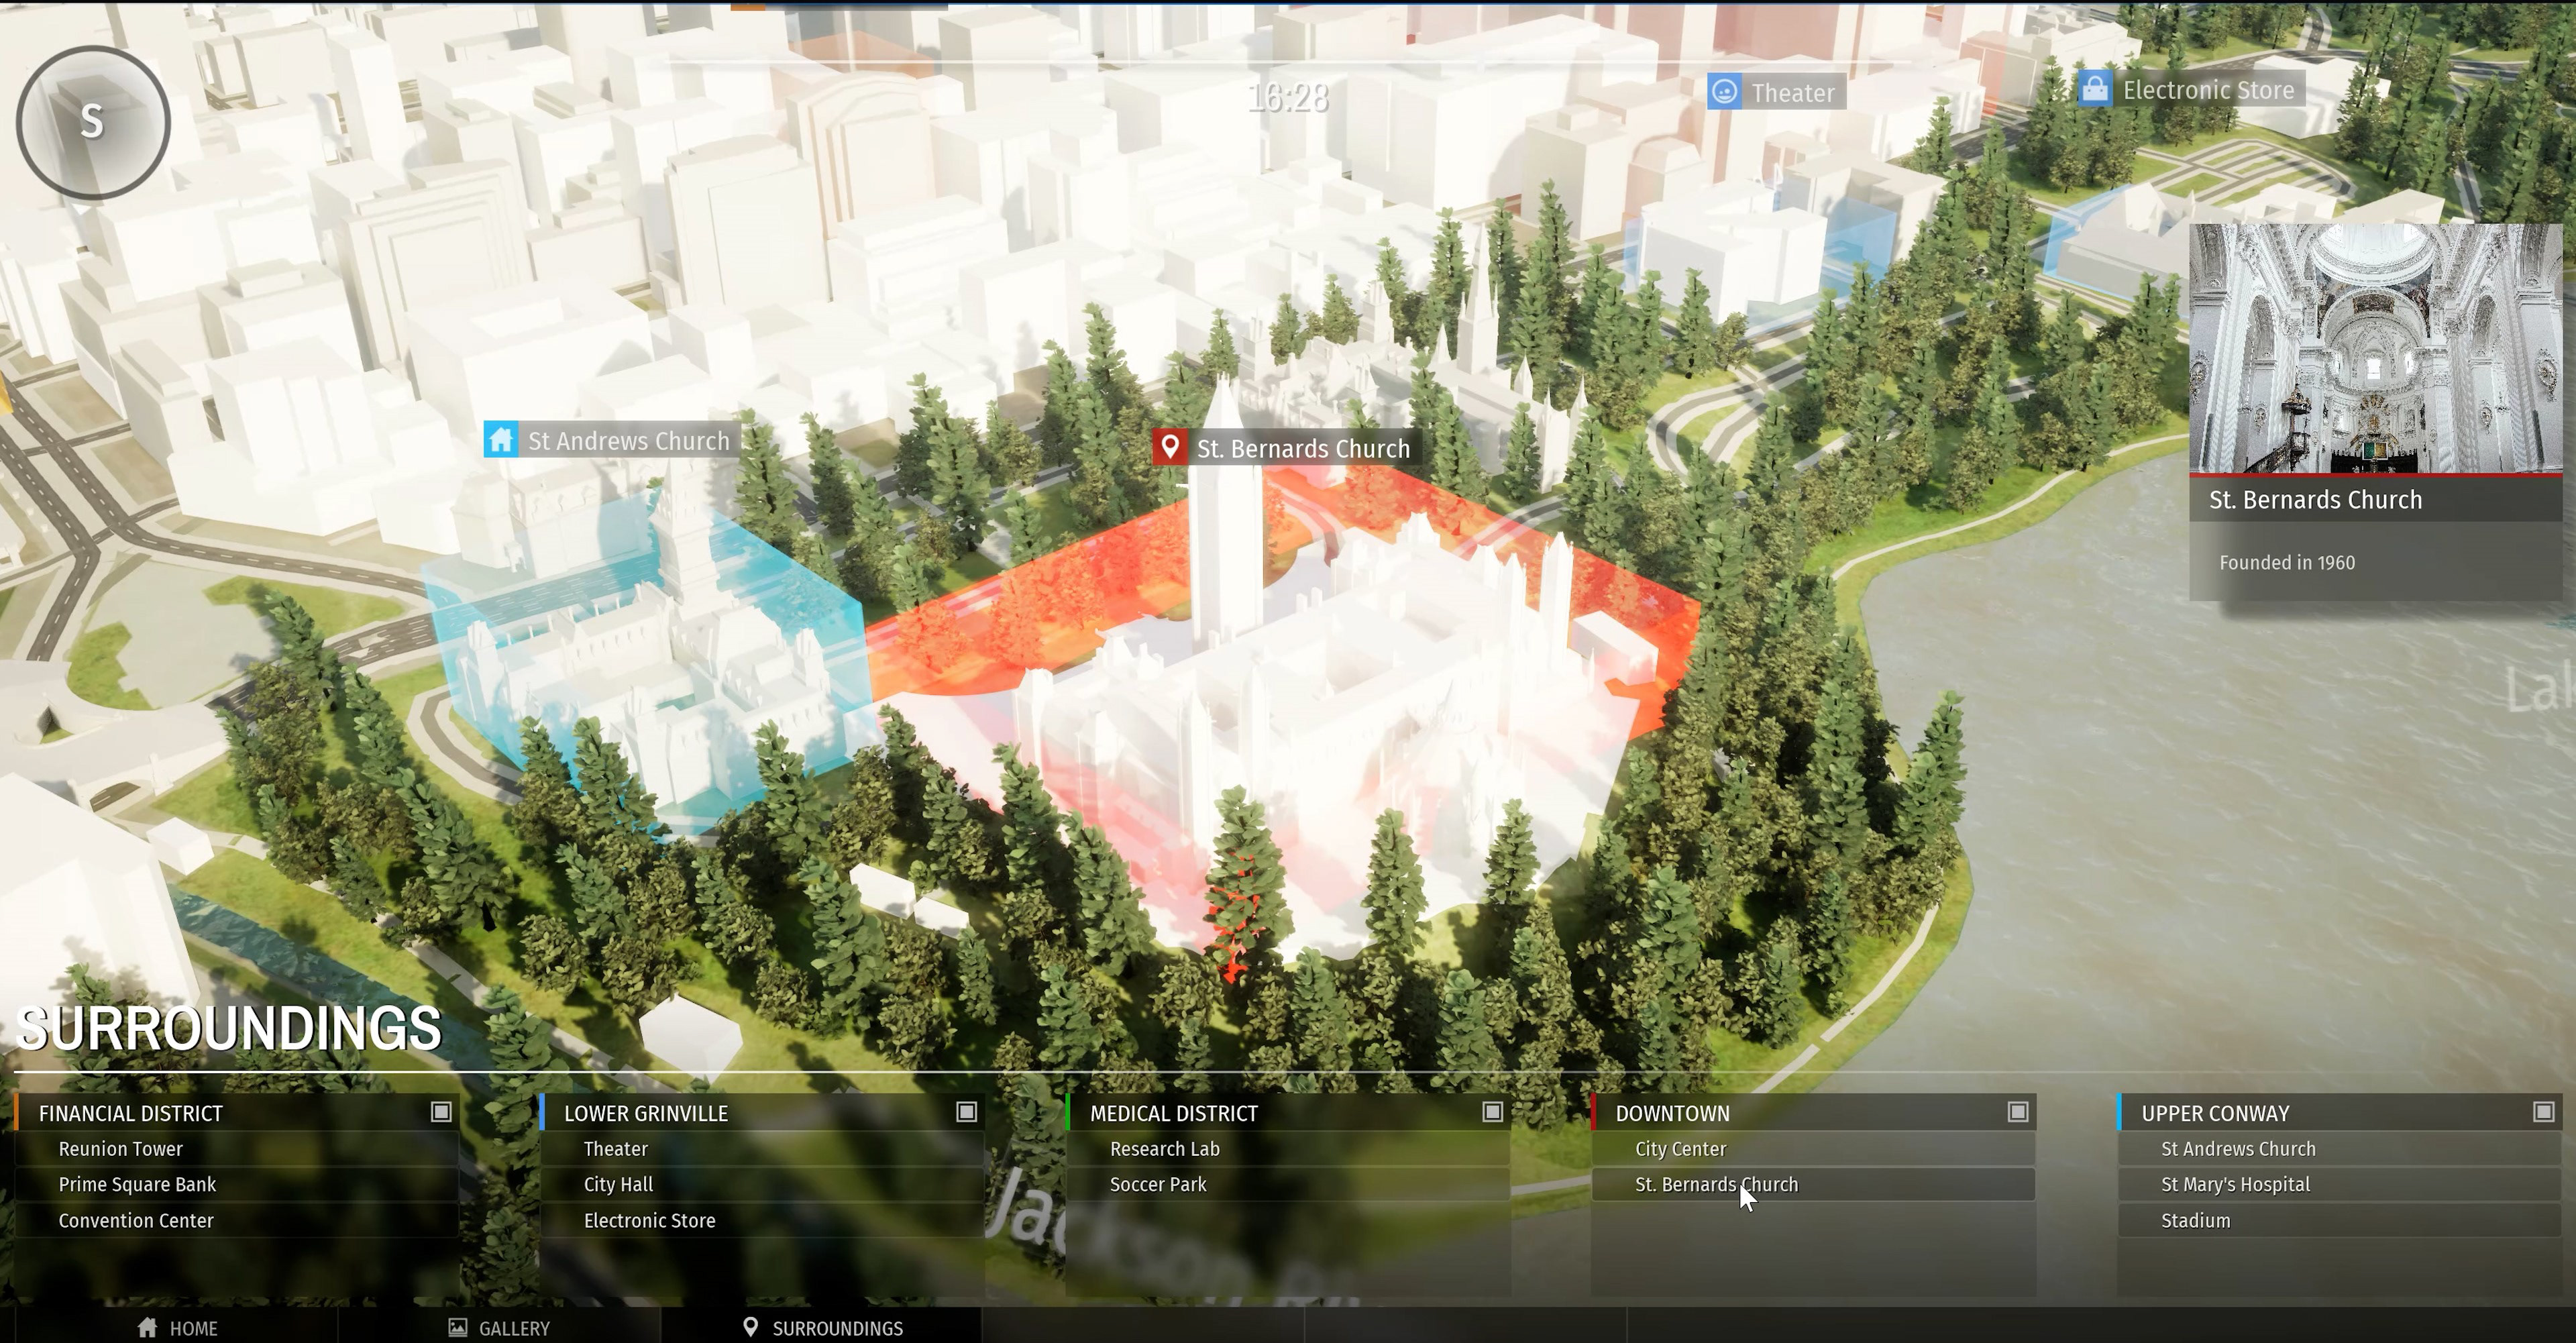This screenshot has width=2576, height=1343.
Task: Click the Home house icon in bottom bar
Action: [148, 1327]
